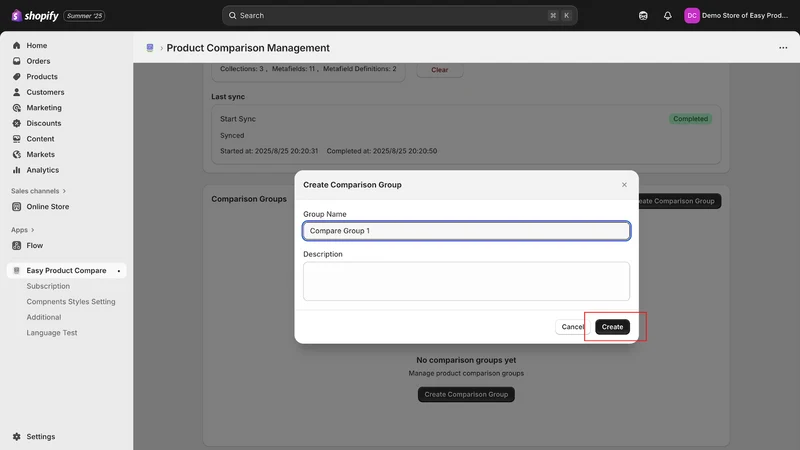Open the Home icon in sidebar
Viewport: 800px width, 450px height.
pyautogui.click(x=17, y=45)
